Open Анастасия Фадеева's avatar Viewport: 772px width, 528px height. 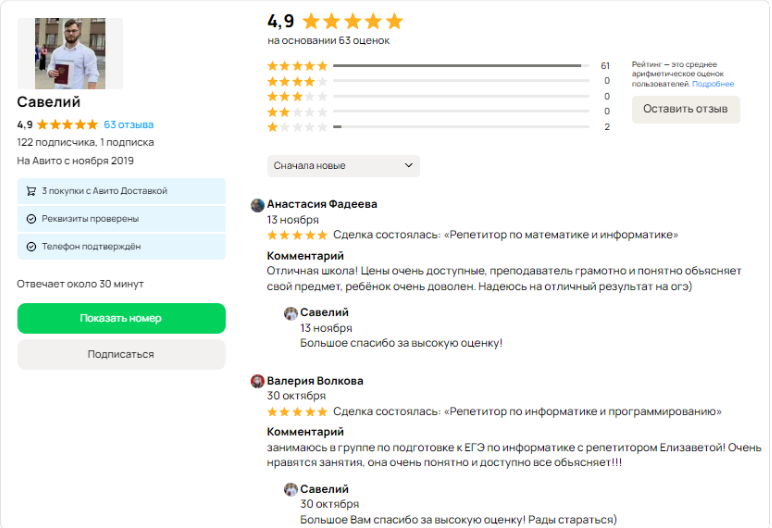pos(257,205)
